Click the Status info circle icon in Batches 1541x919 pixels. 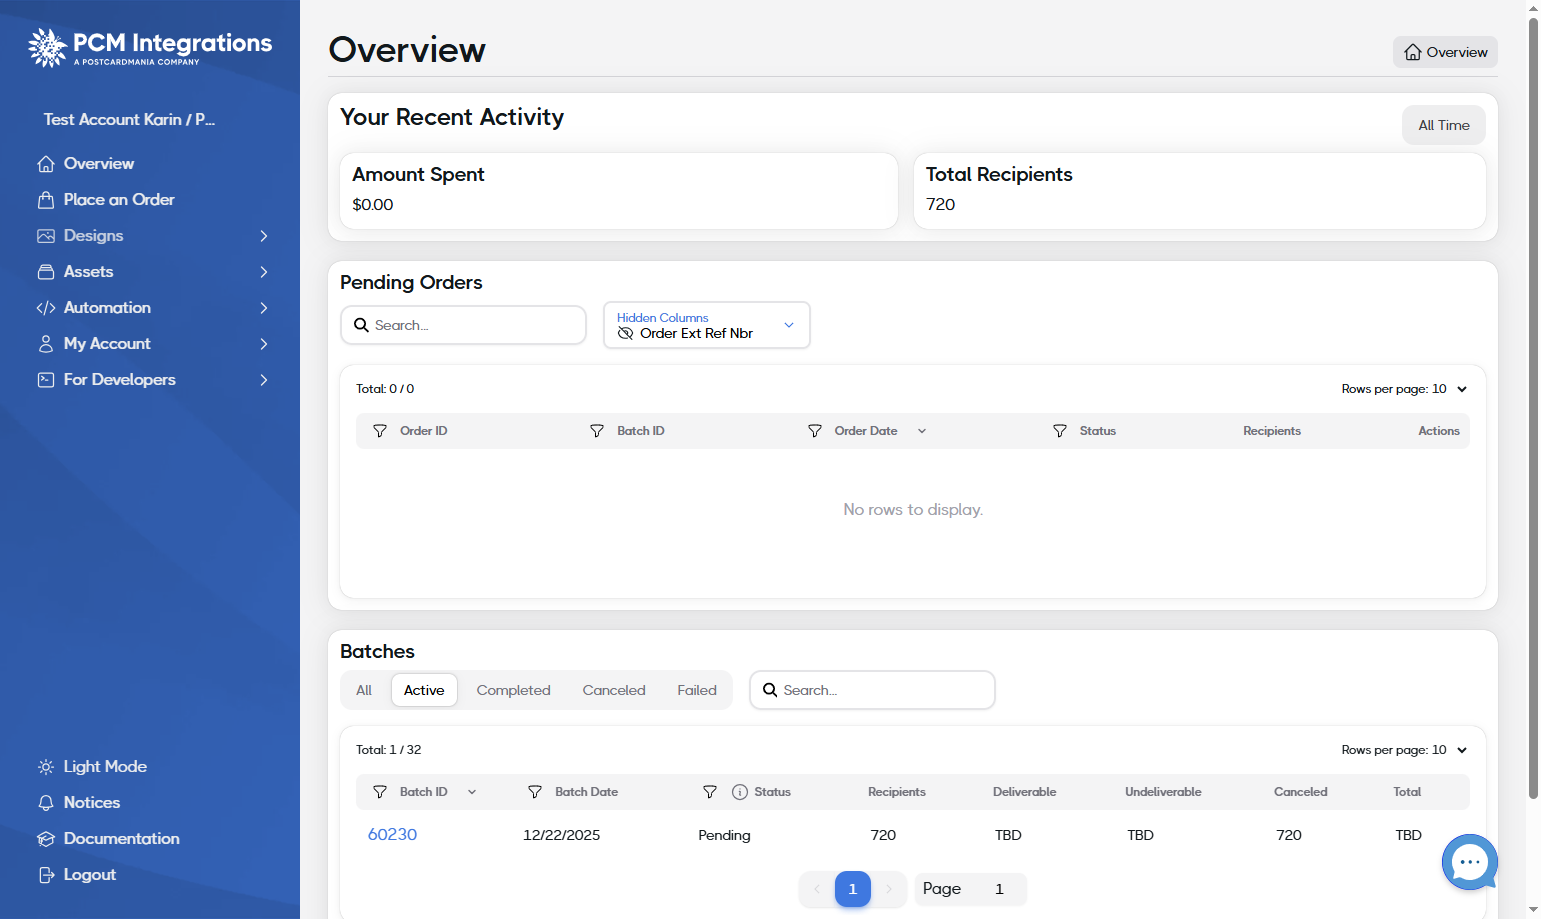pos(740,792)
